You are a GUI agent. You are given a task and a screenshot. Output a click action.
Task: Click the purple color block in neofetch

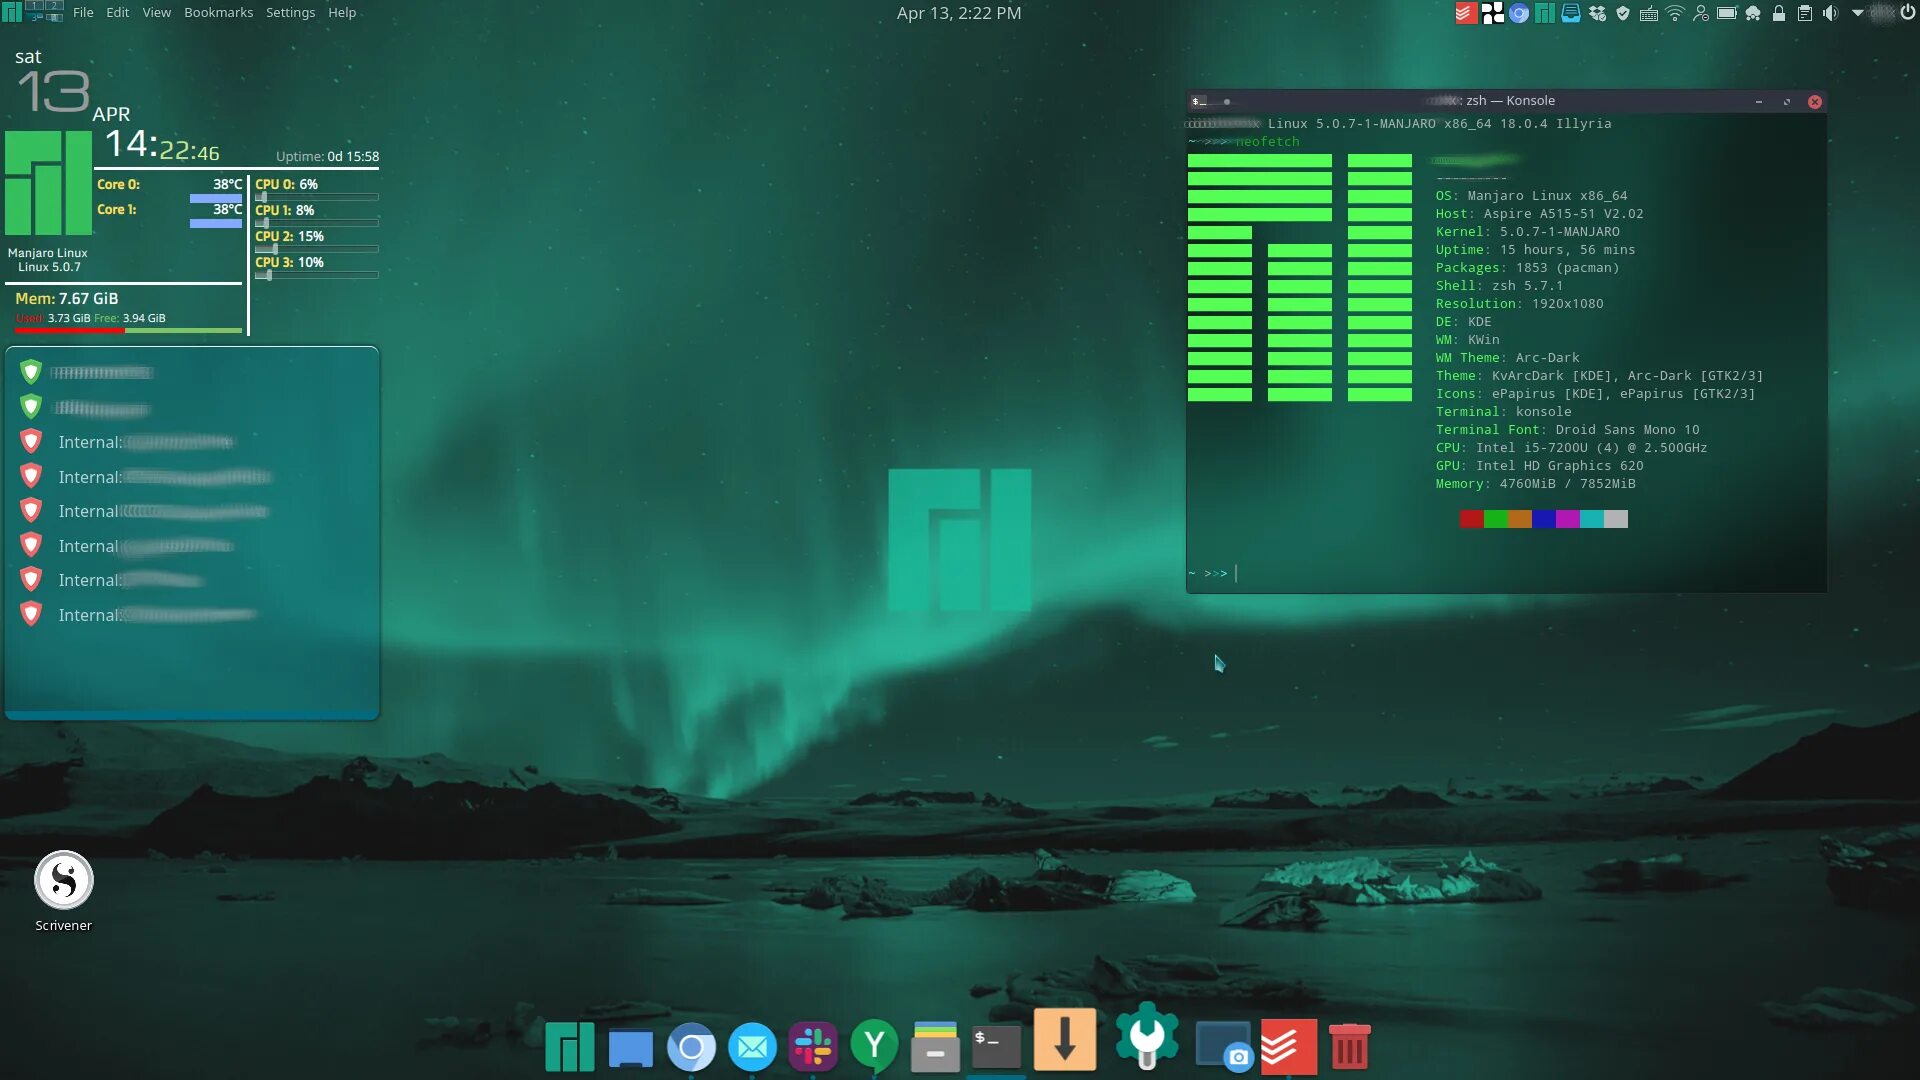1567,519
